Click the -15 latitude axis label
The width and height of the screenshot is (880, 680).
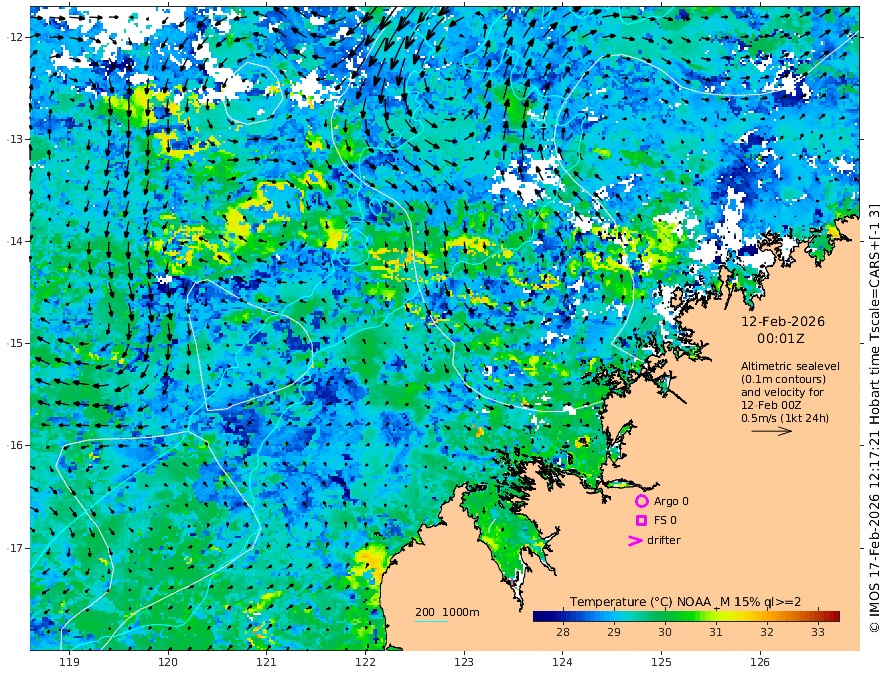click(15, 343)
